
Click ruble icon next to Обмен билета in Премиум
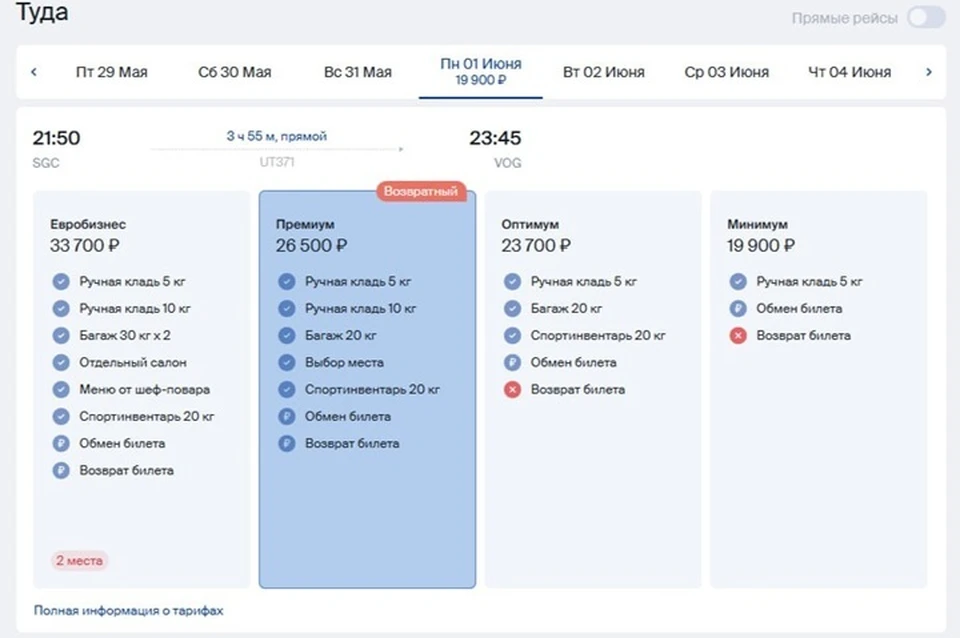[x=287, y=417]
